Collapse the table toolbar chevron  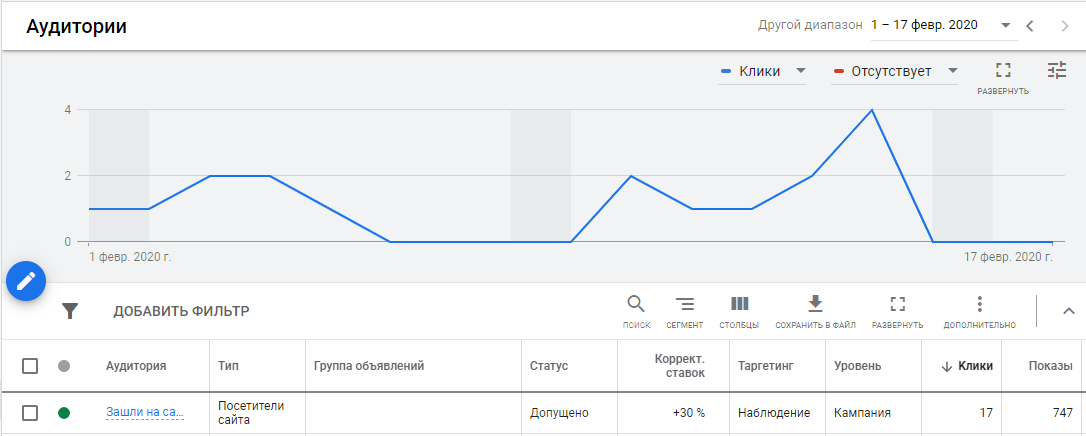coord(1068,311)
